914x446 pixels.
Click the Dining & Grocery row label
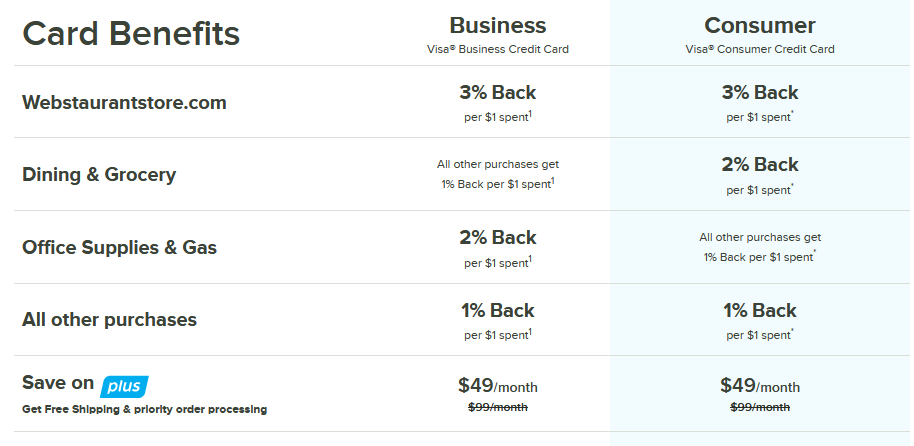[99, 175]
